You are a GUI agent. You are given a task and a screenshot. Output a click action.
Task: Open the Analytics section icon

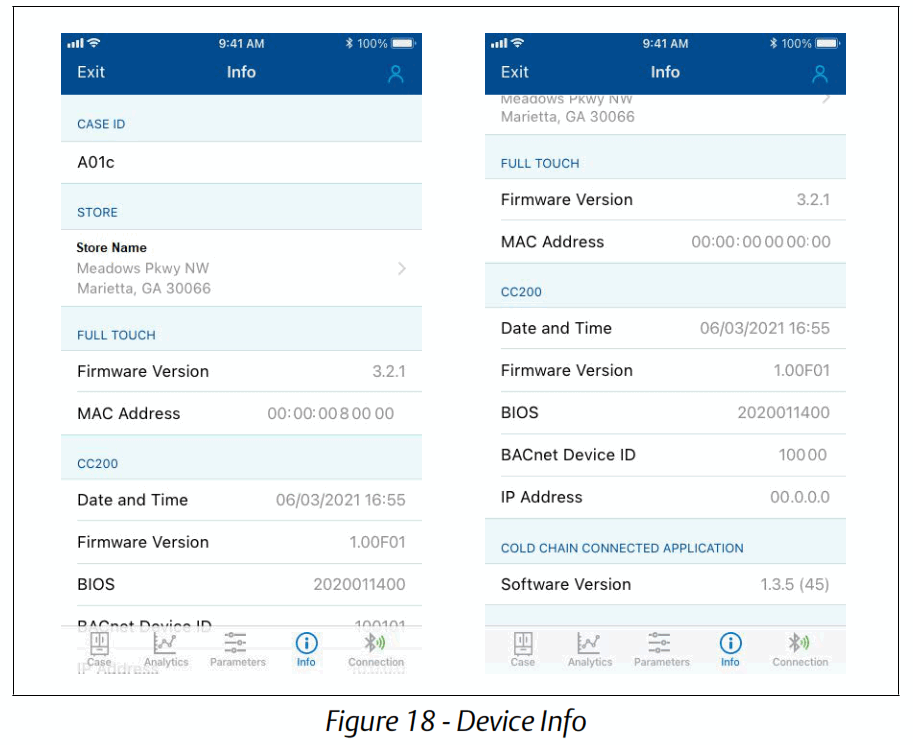click(x=166, y=646)
